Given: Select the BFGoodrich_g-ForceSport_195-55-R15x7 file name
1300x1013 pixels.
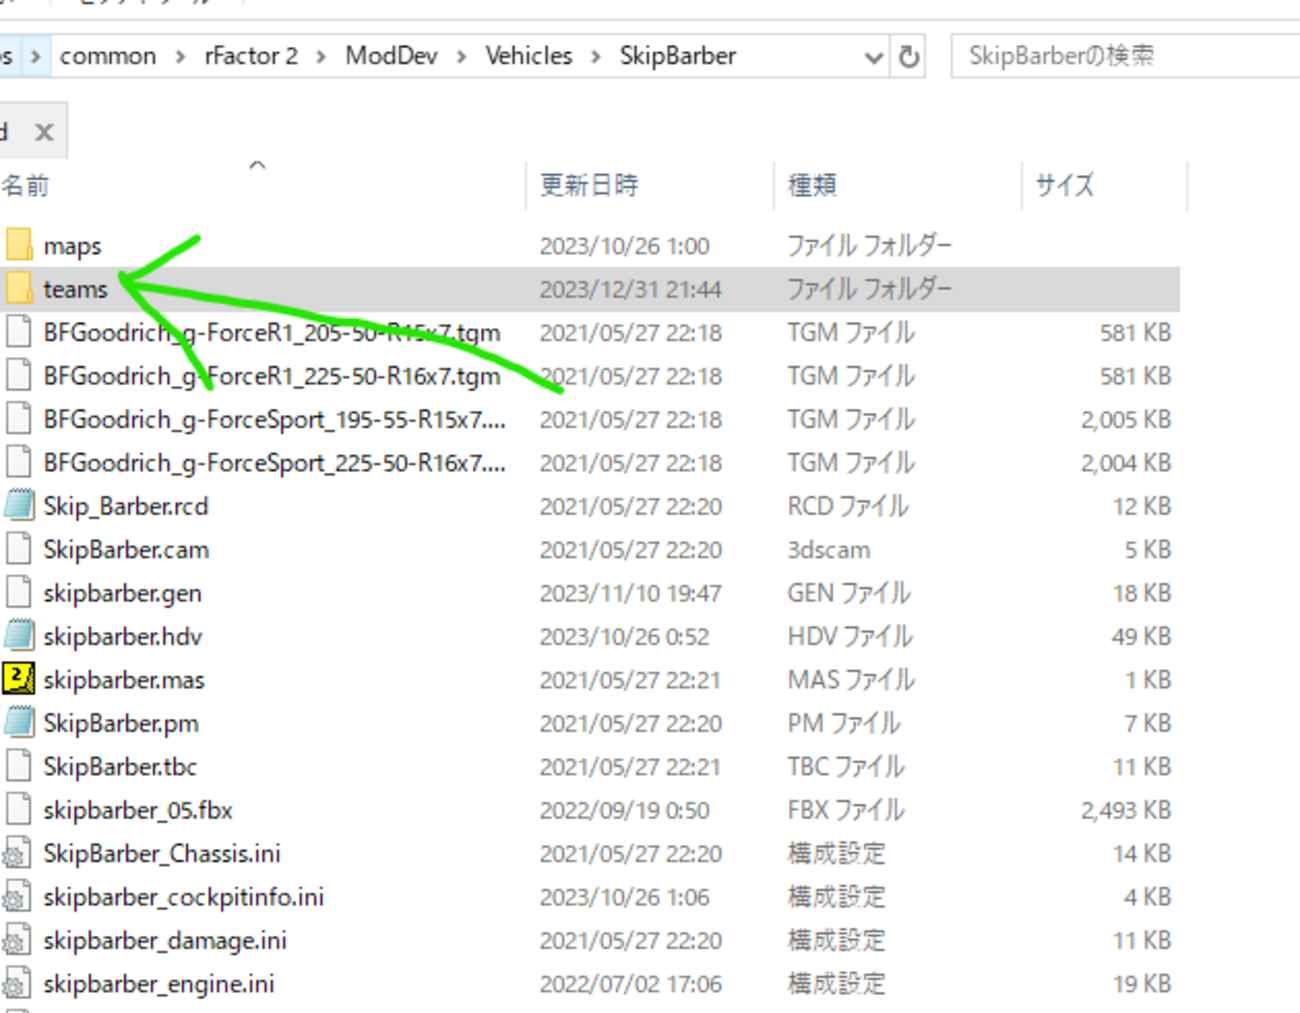Looking at the screenshot, I should pyautogui.click(x=274, y=419).
